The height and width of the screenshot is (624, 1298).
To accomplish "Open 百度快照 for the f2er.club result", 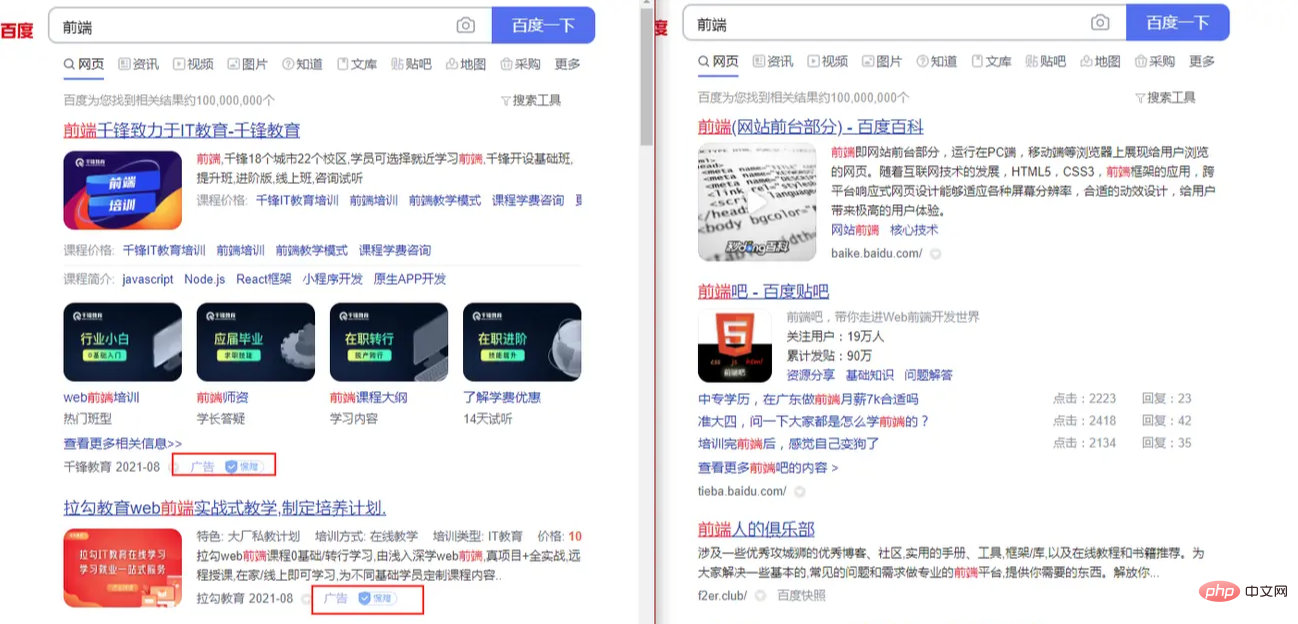I will (x=801, y=595).
